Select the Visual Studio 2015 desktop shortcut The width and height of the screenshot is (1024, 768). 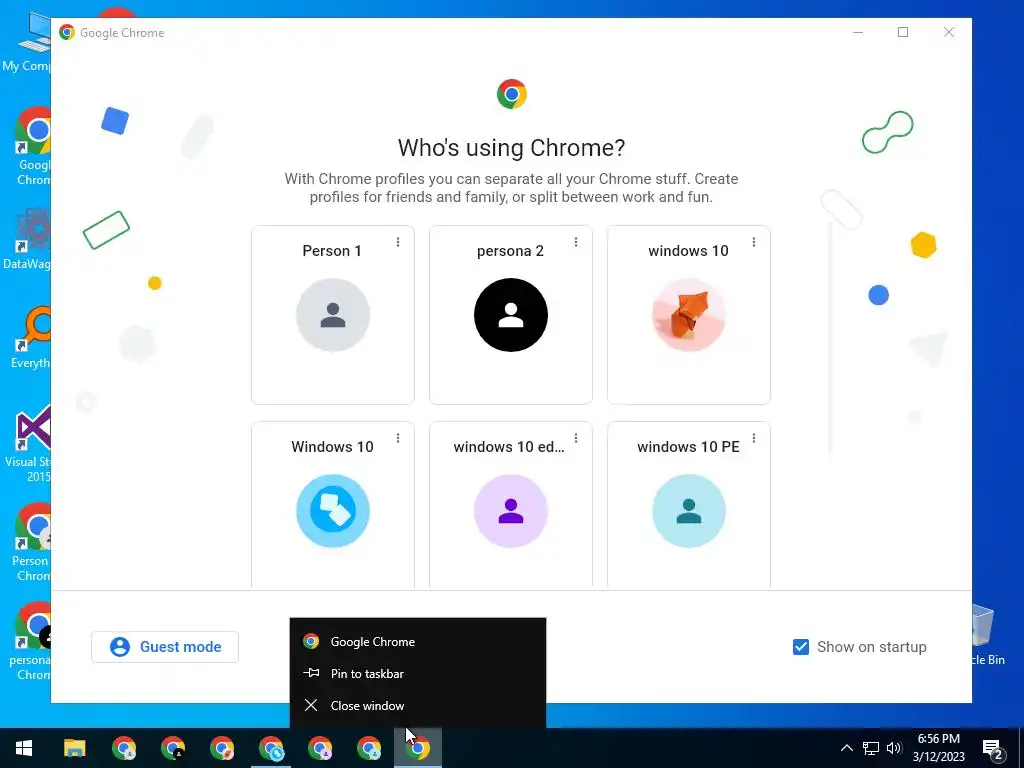point(27,444)
